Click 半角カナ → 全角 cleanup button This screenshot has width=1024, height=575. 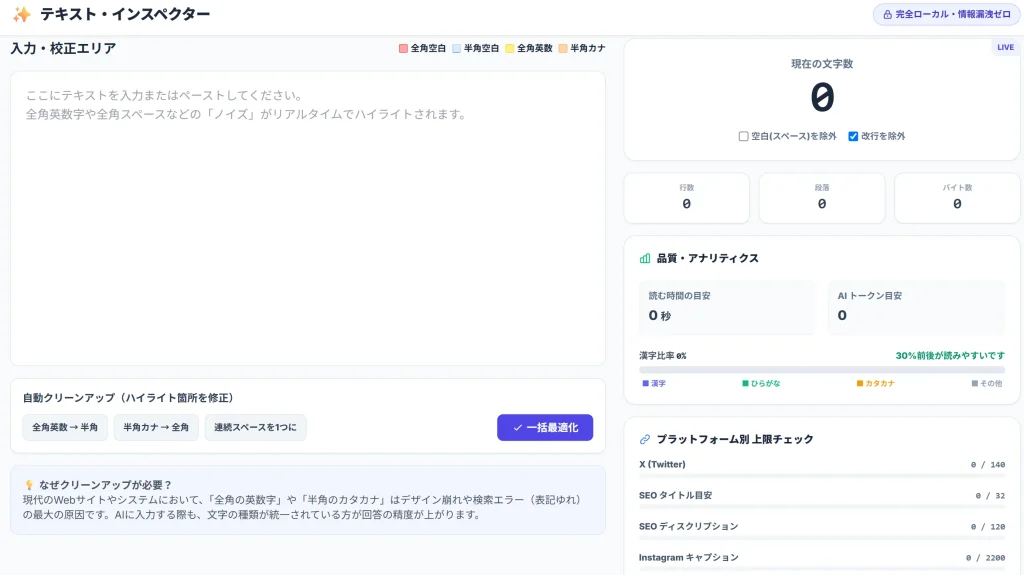click(156, 427)
